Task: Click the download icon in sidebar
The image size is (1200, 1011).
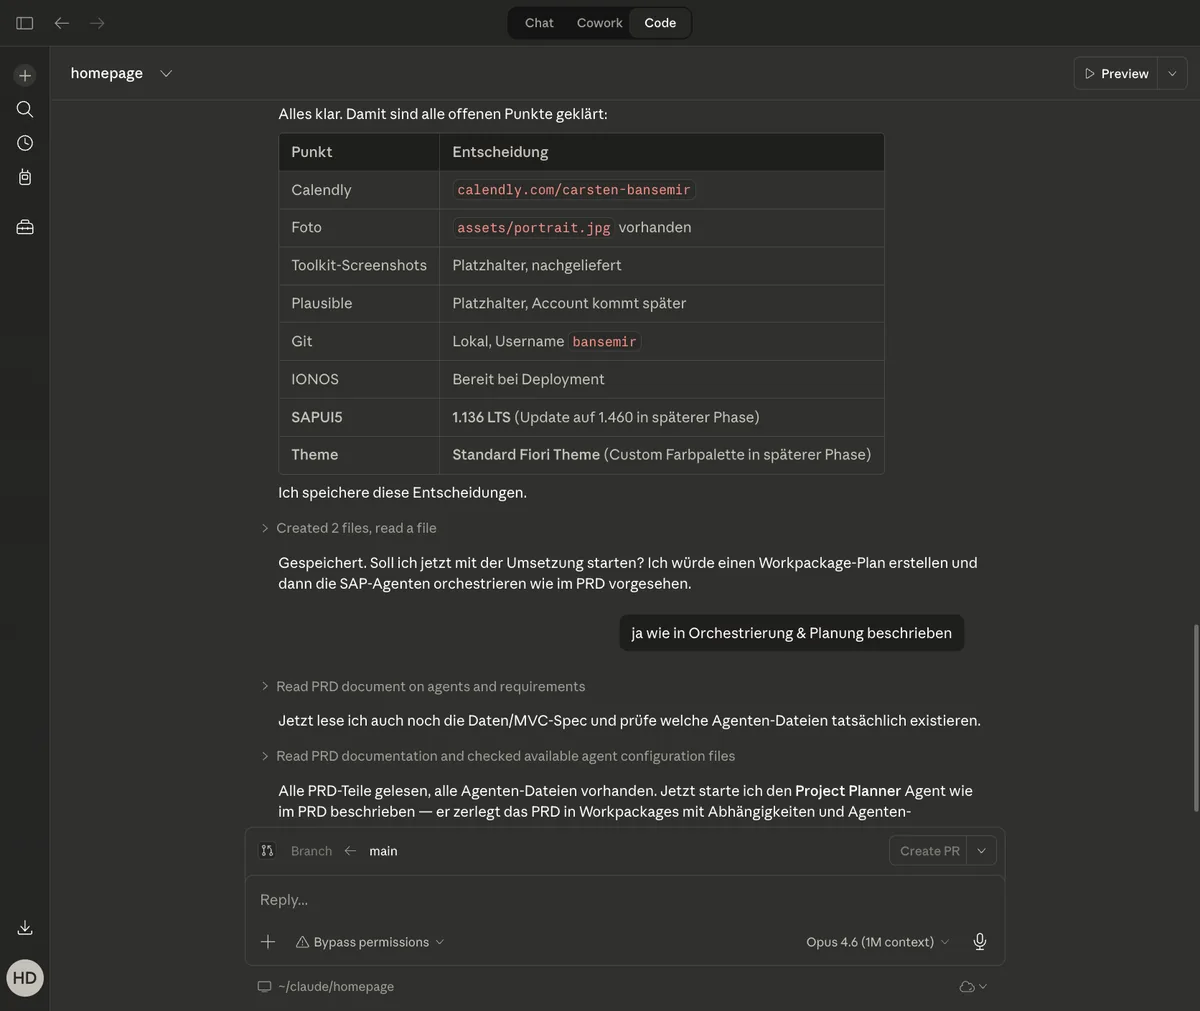Action: pos(25,928)
